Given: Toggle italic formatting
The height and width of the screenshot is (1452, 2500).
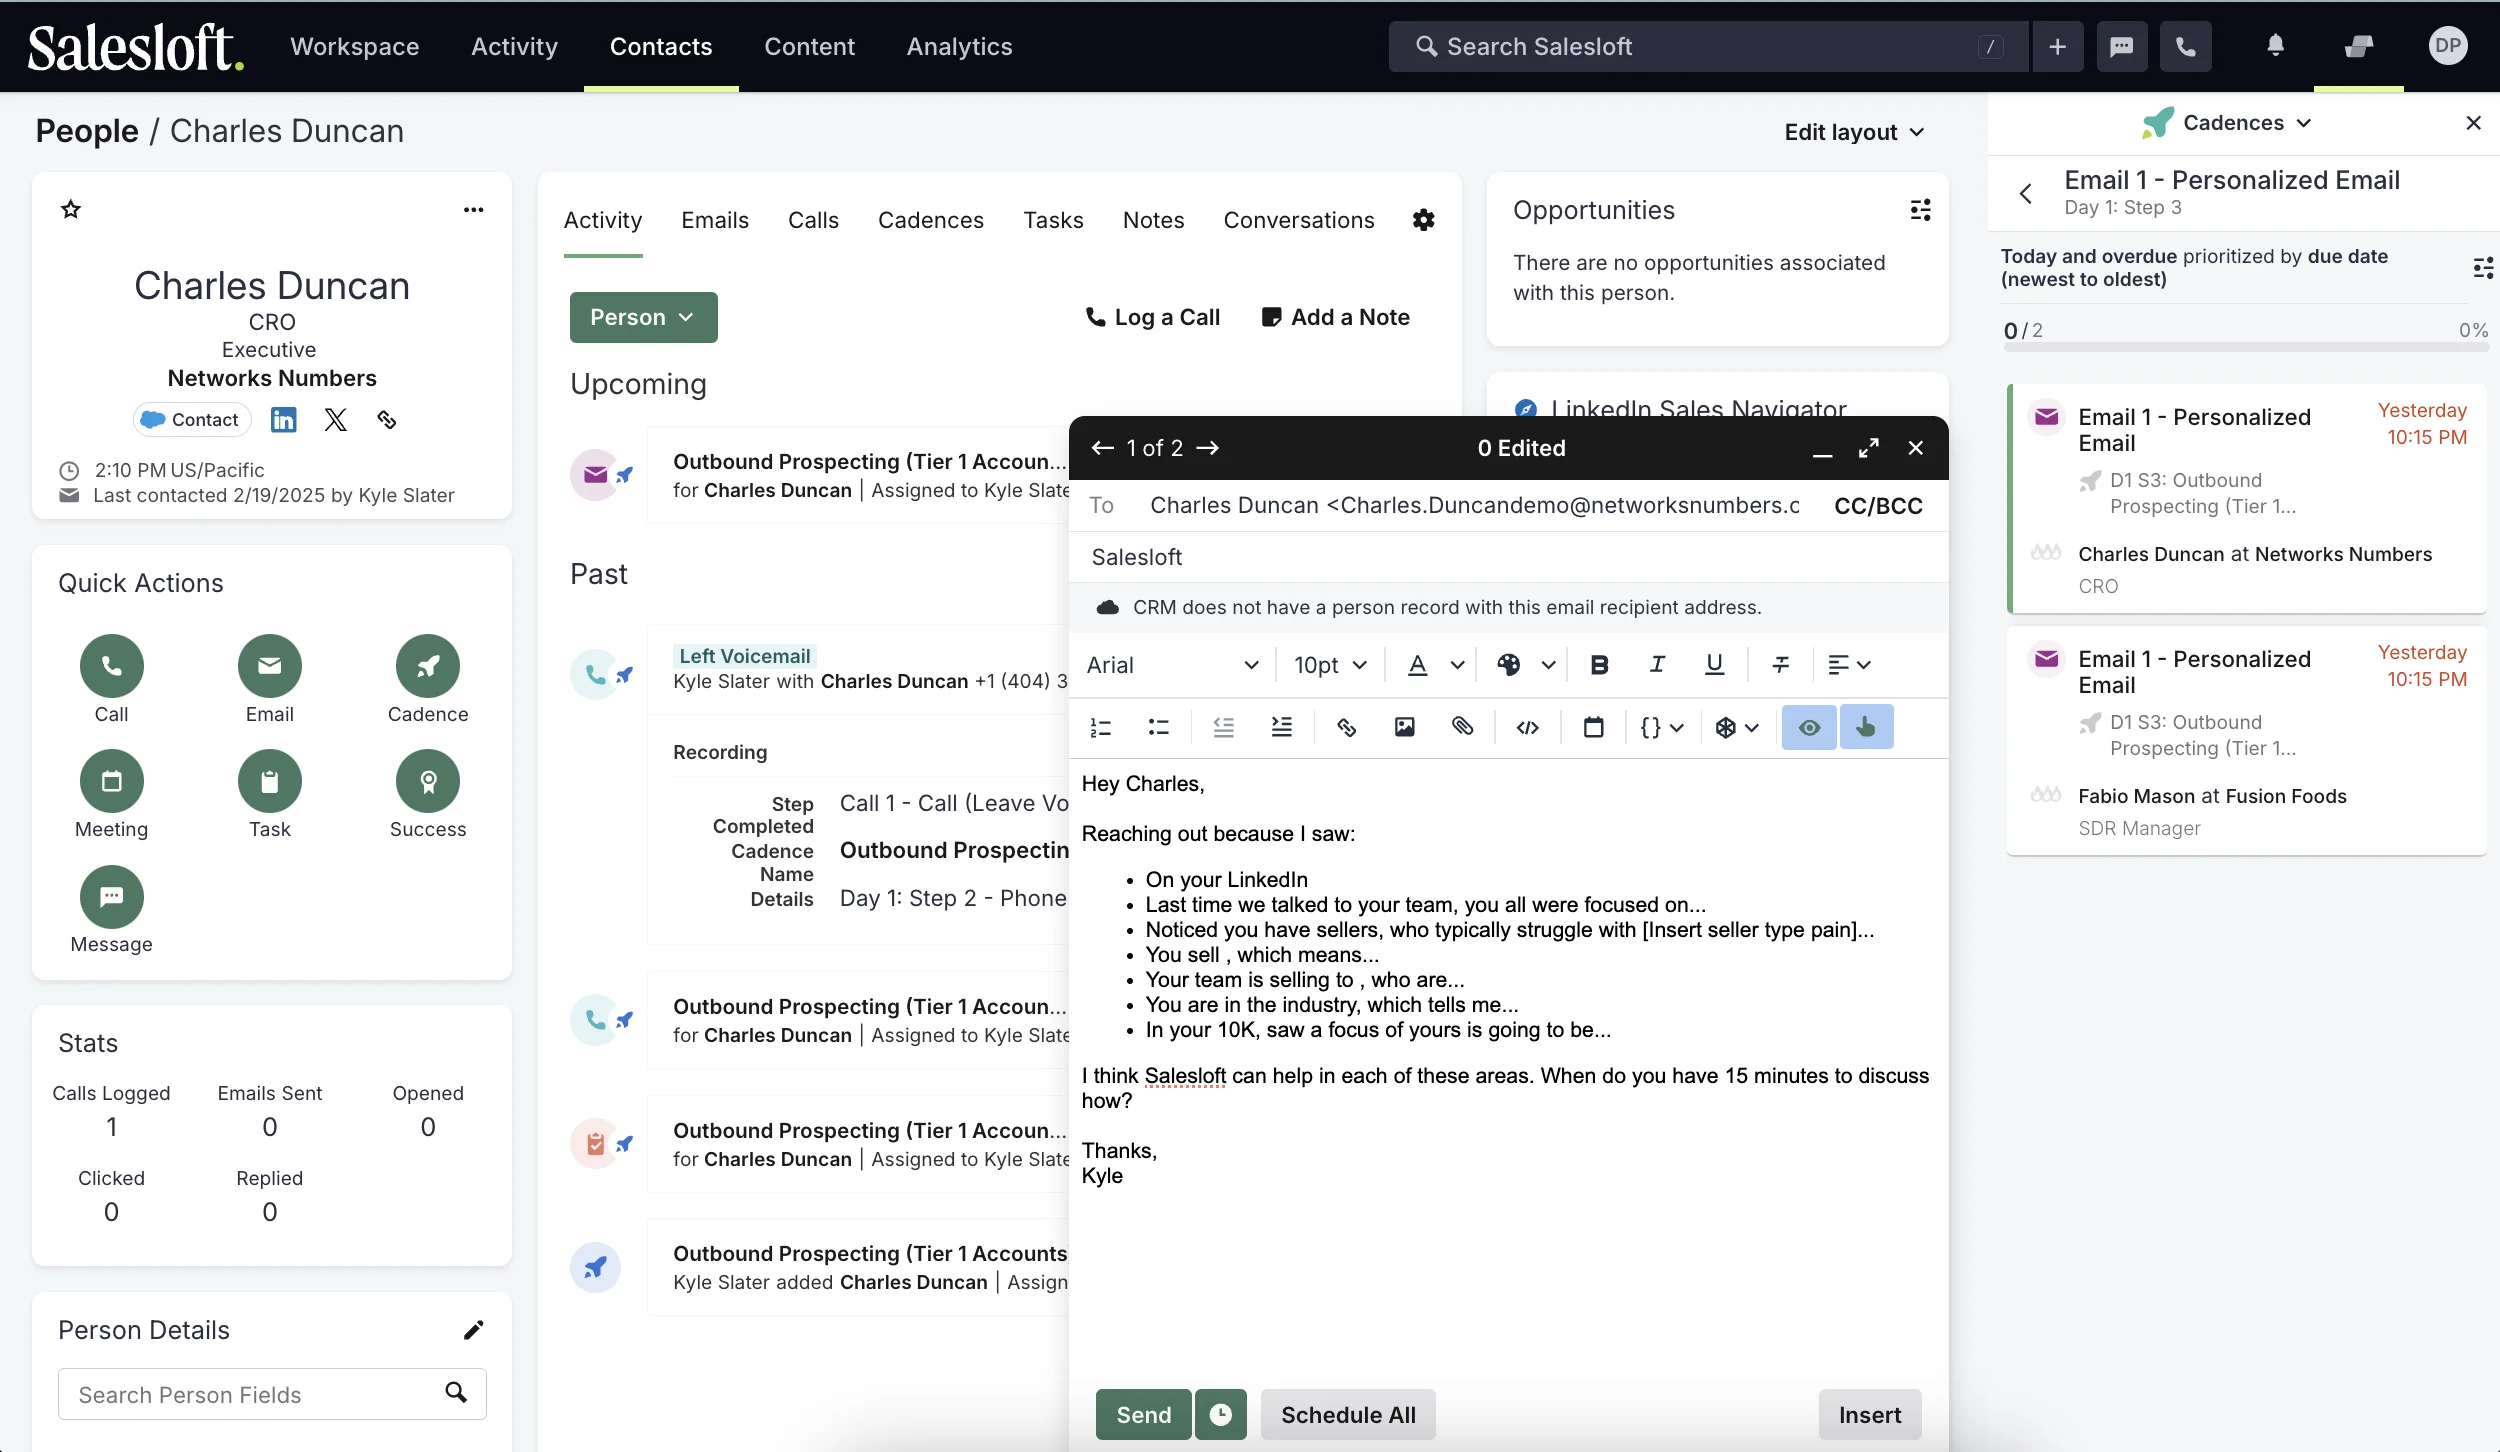Looking at the screenshot, I should point(1657,665).
